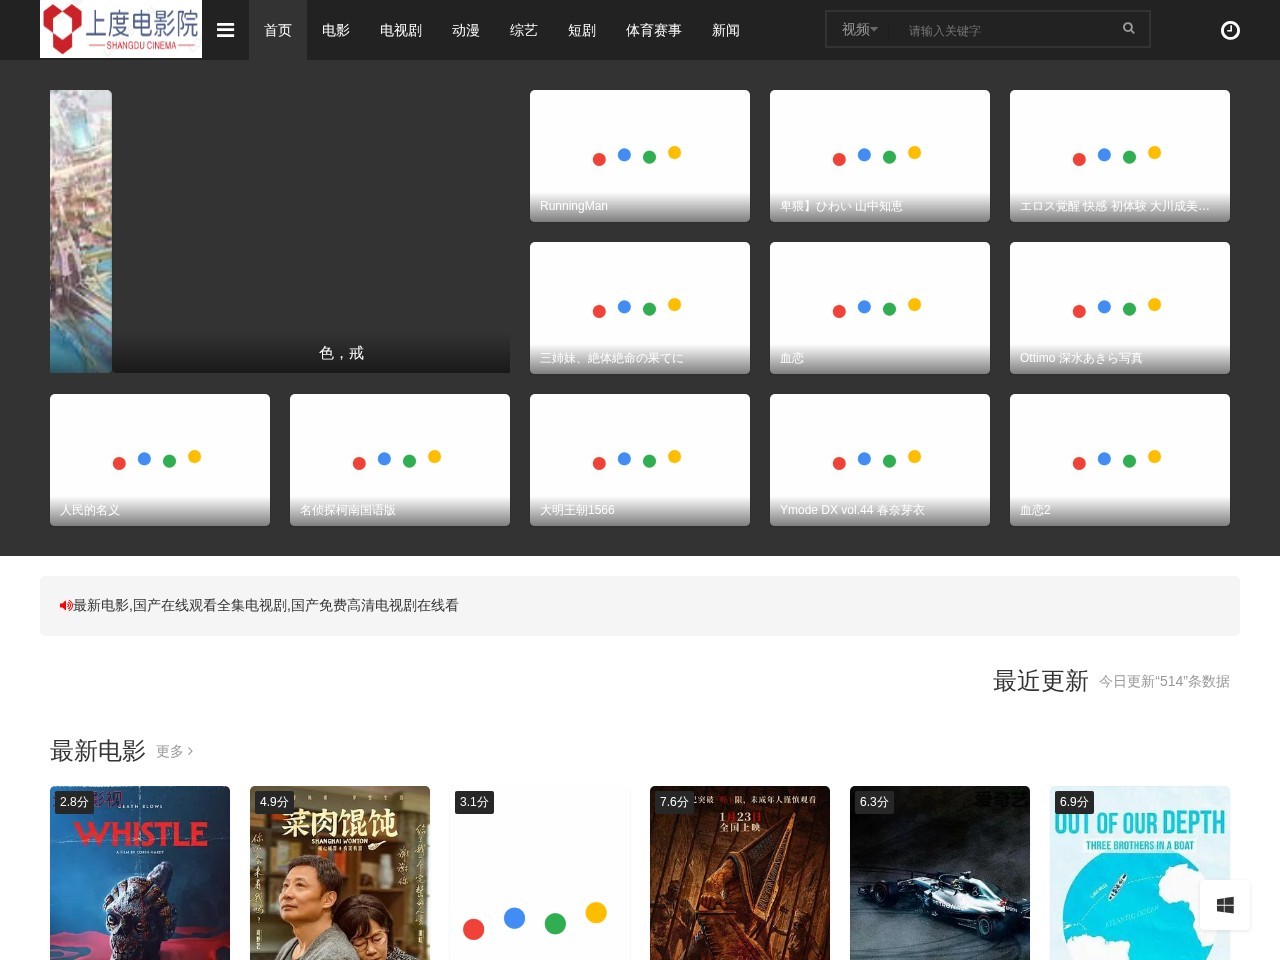The width and height of the screenshot is (1280, 960).
Task: Go to the 首页 tab
Action: tap(278, 30)
